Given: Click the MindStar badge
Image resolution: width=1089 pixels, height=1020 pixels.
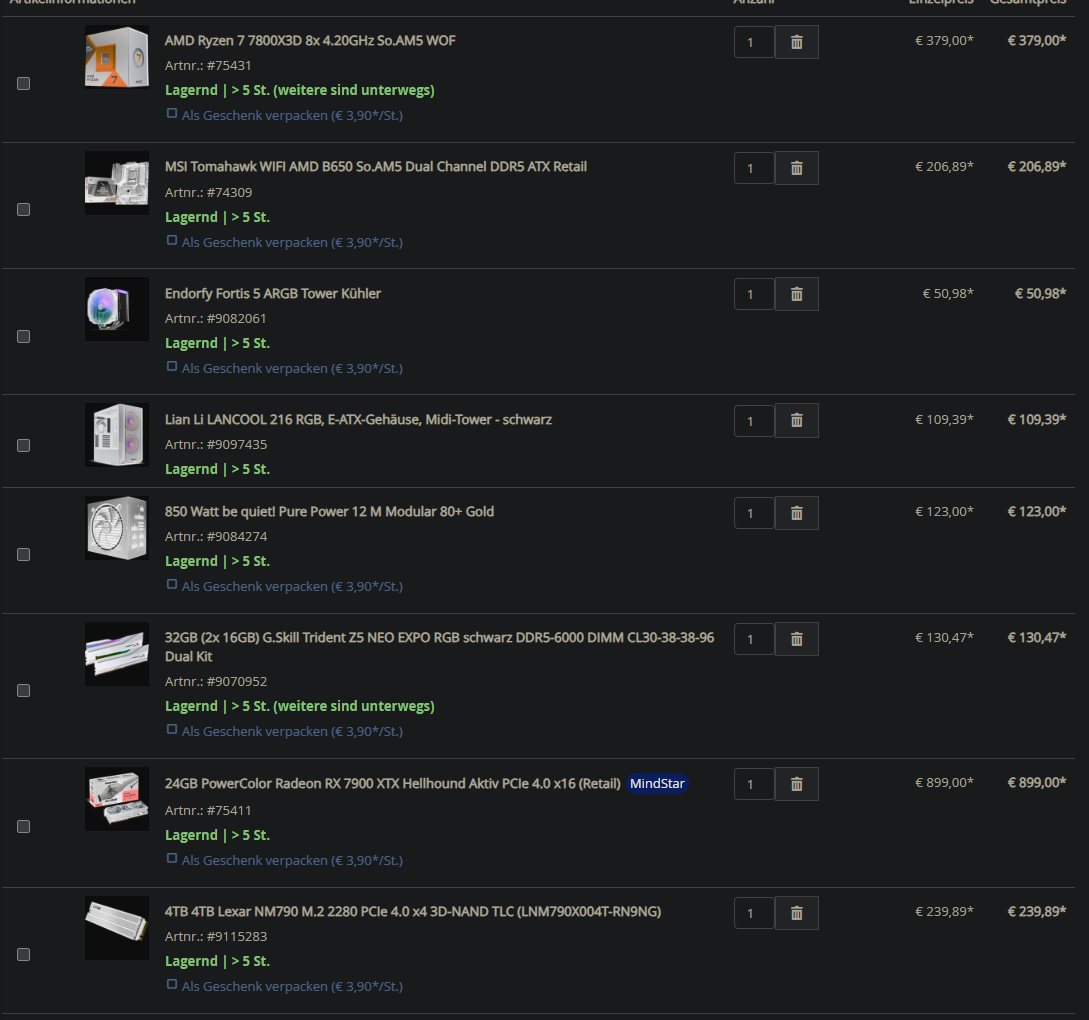Looking at the screenshot, I should tap(657, 784).
